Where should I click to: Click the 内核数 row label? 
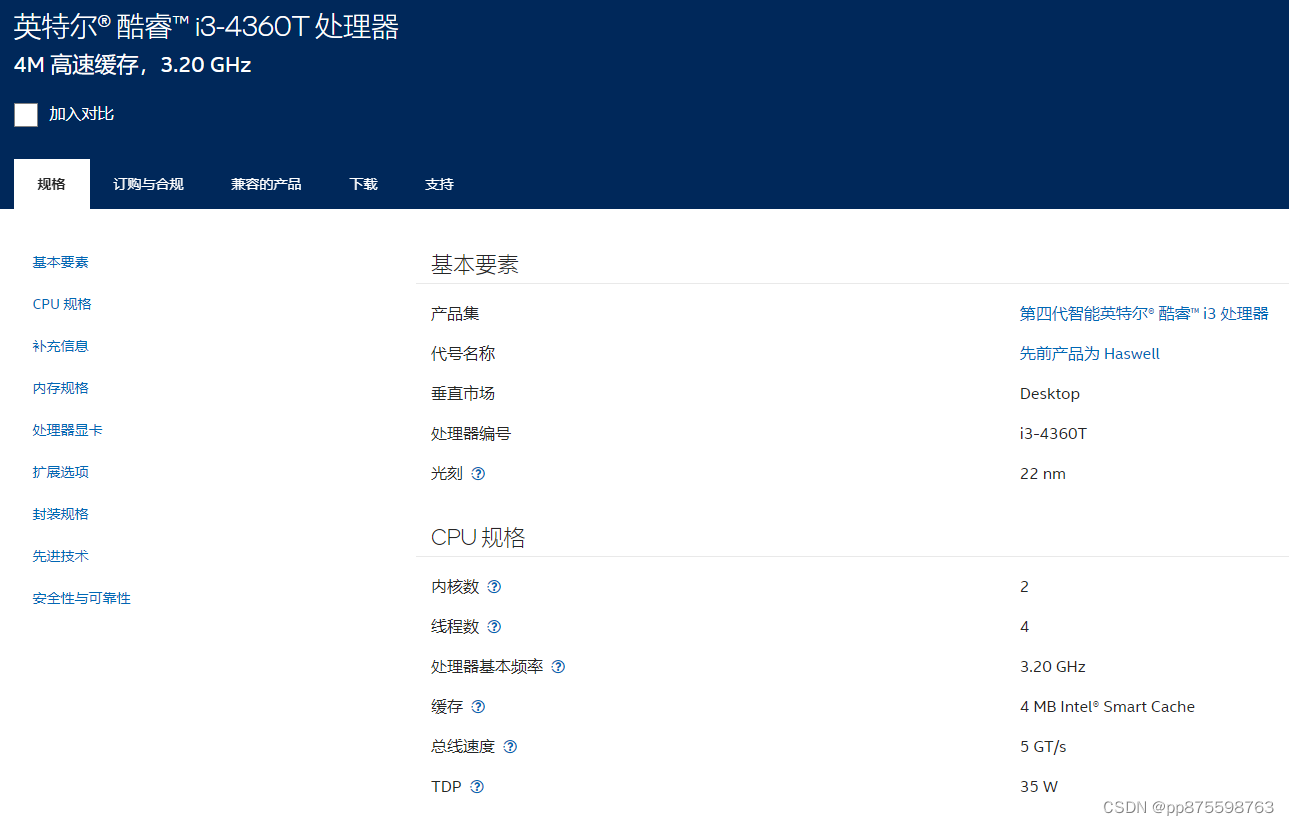tap(455, 587)
